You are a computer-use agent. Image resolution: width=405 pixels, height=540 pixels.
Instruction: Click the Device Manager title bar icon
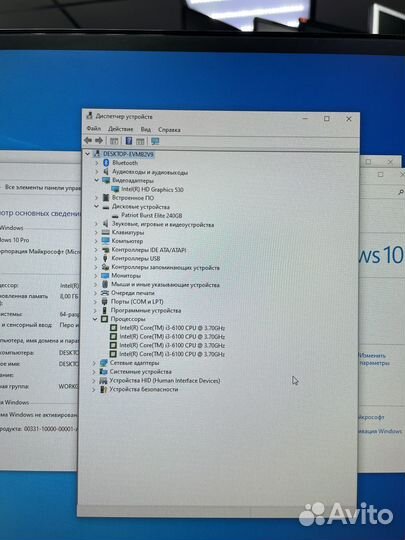click(90, 116)
